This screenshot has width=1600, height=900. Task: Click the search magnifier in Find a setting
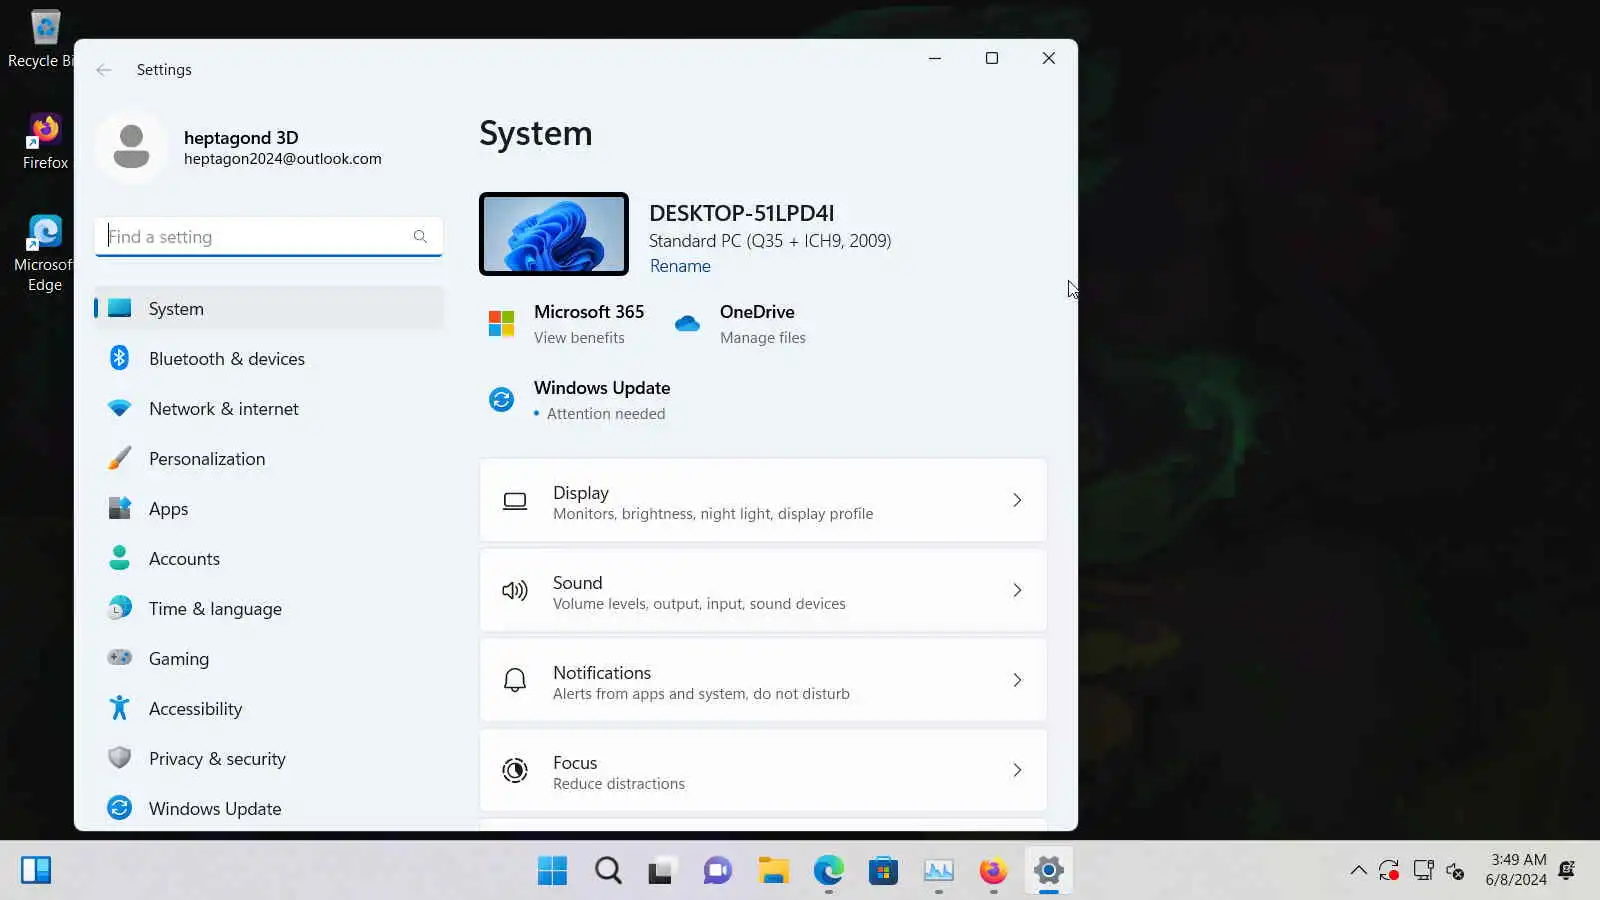420,237
